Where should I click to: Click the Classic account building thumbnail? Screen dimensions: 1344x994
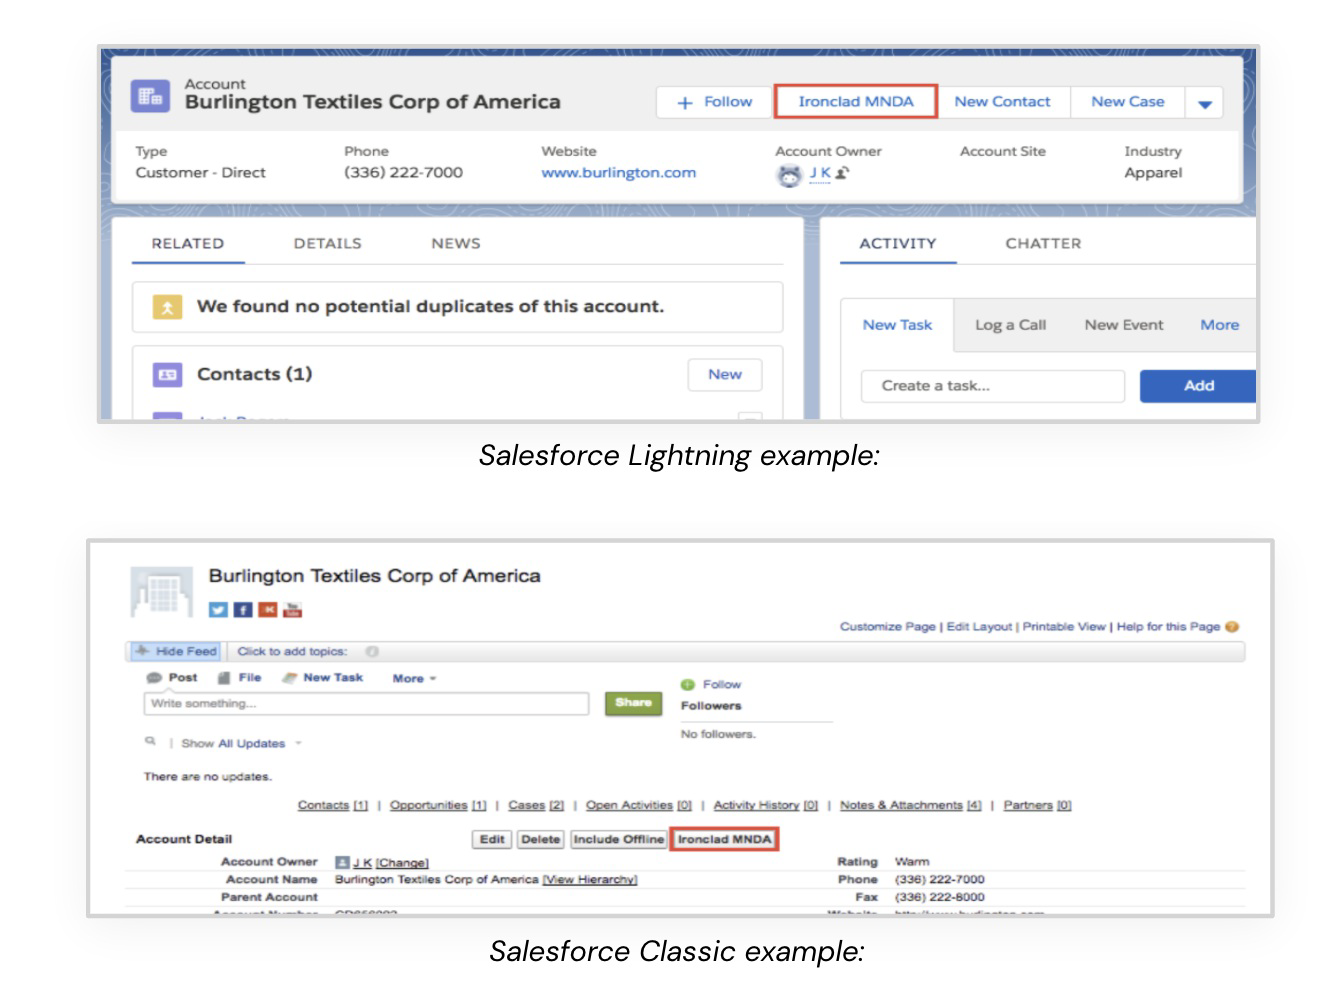(161, 592)
